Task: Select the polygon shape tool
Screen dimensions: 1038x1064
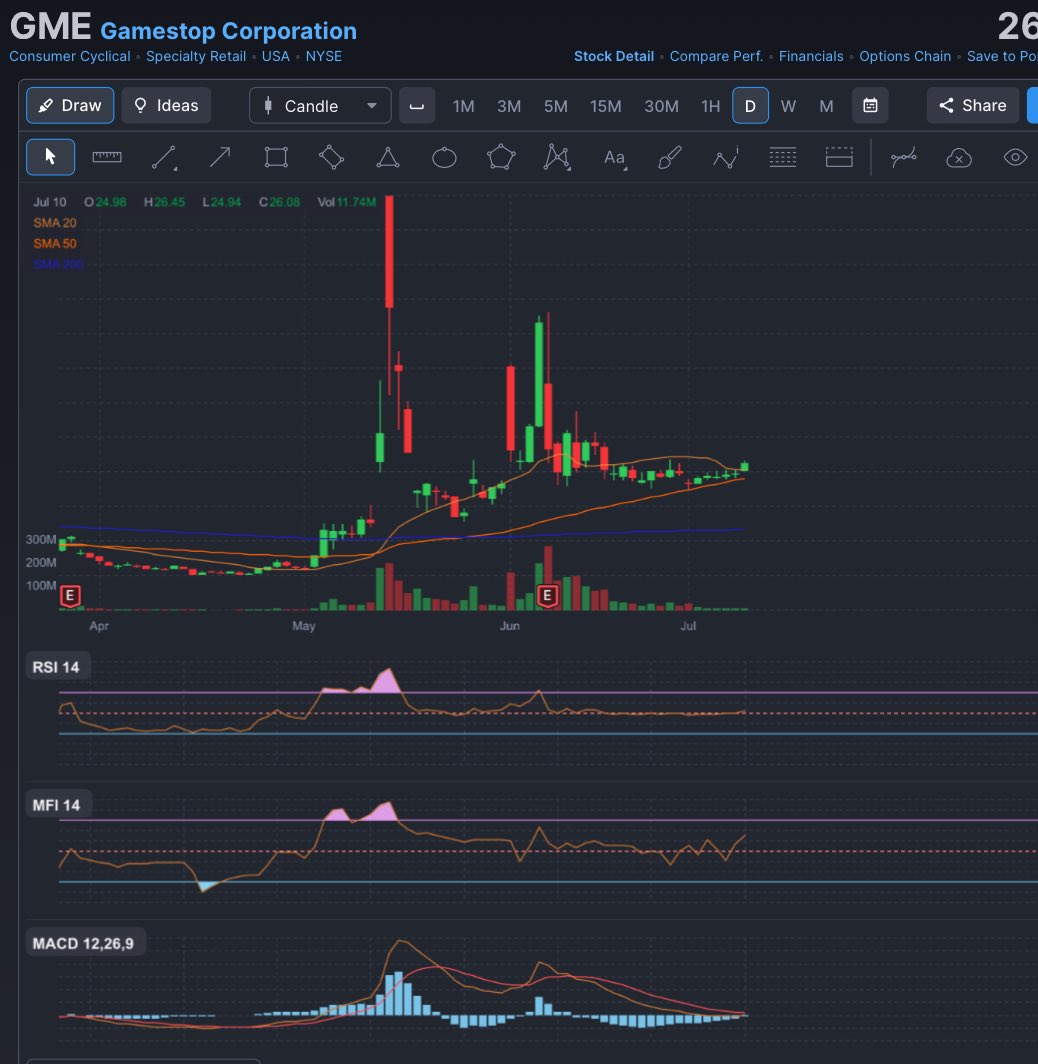Action: [x=501, y=157]
